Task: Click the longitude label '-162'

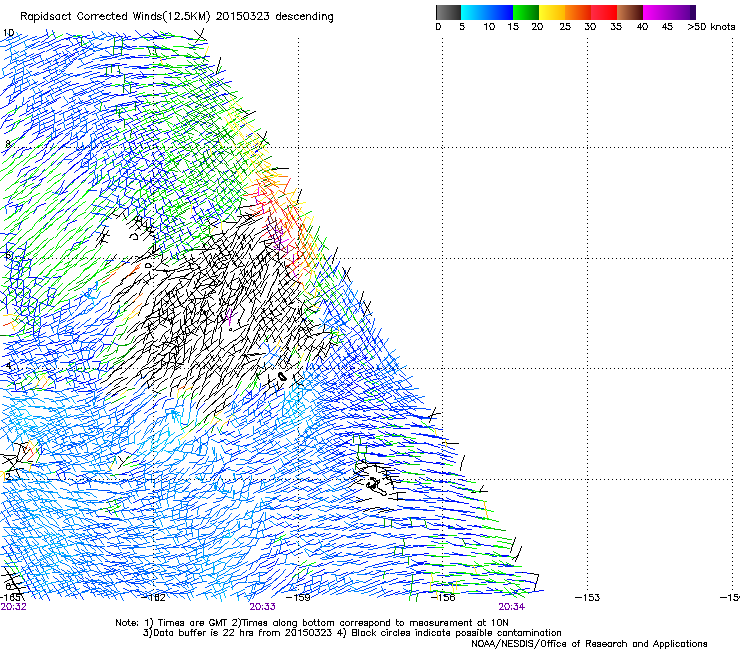Action: point(154,597)
